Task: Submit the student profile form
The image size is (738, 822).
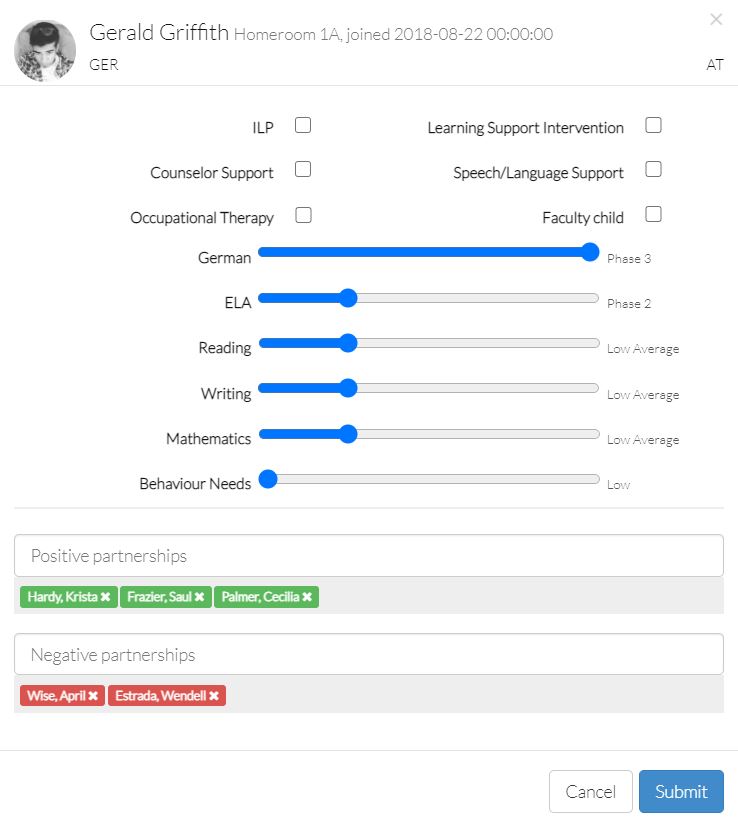Action: tap(681, 791)
